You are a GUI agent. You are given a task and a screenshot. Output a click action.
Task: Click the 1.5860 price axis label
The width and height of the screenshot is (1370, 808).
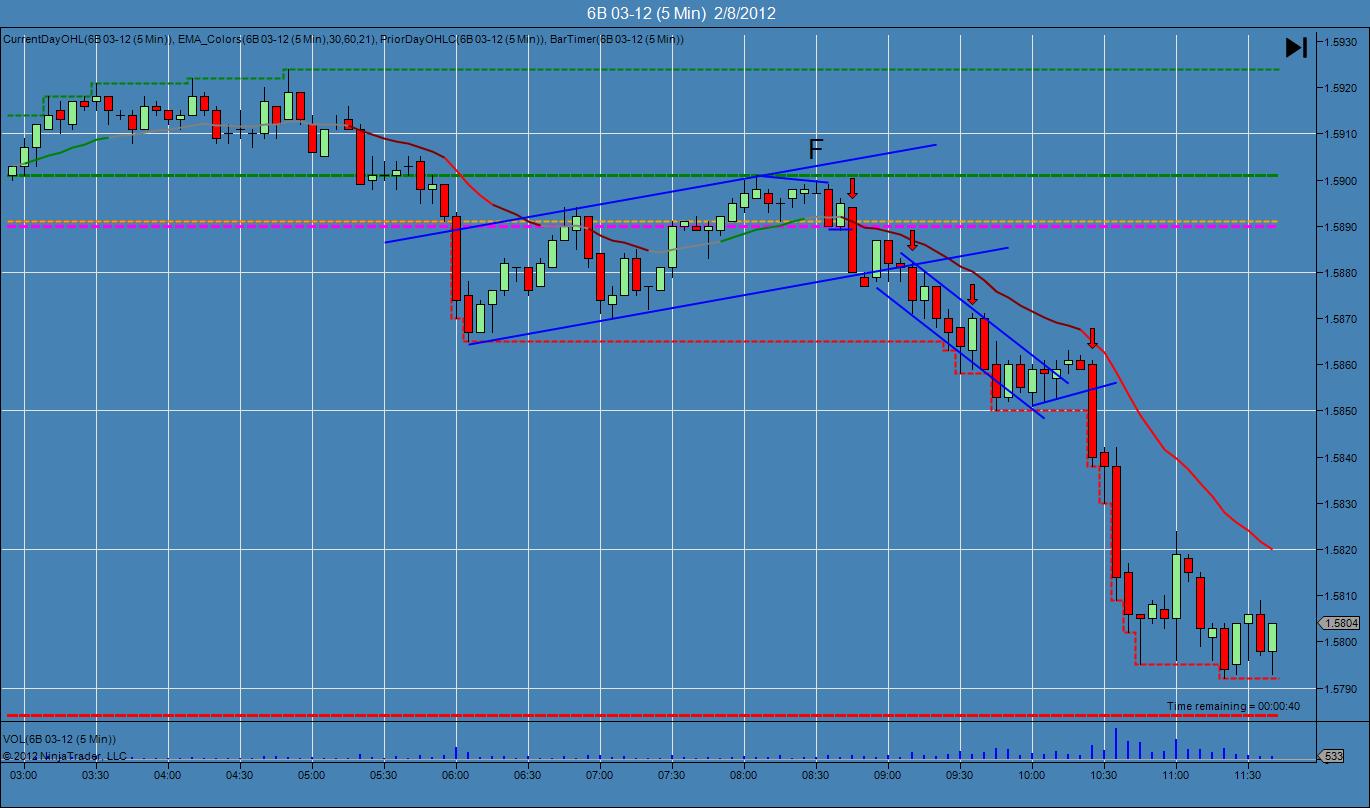(x=1341, y=365)
